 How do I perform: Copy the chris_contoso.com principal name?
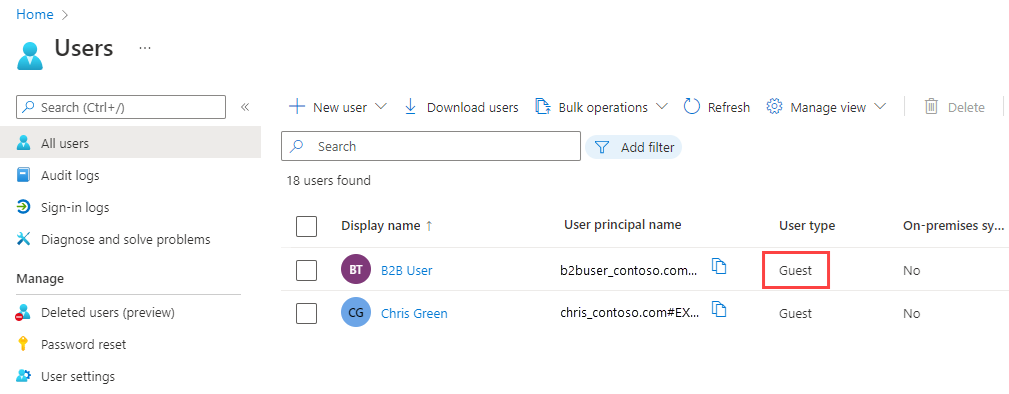point(719,309)
